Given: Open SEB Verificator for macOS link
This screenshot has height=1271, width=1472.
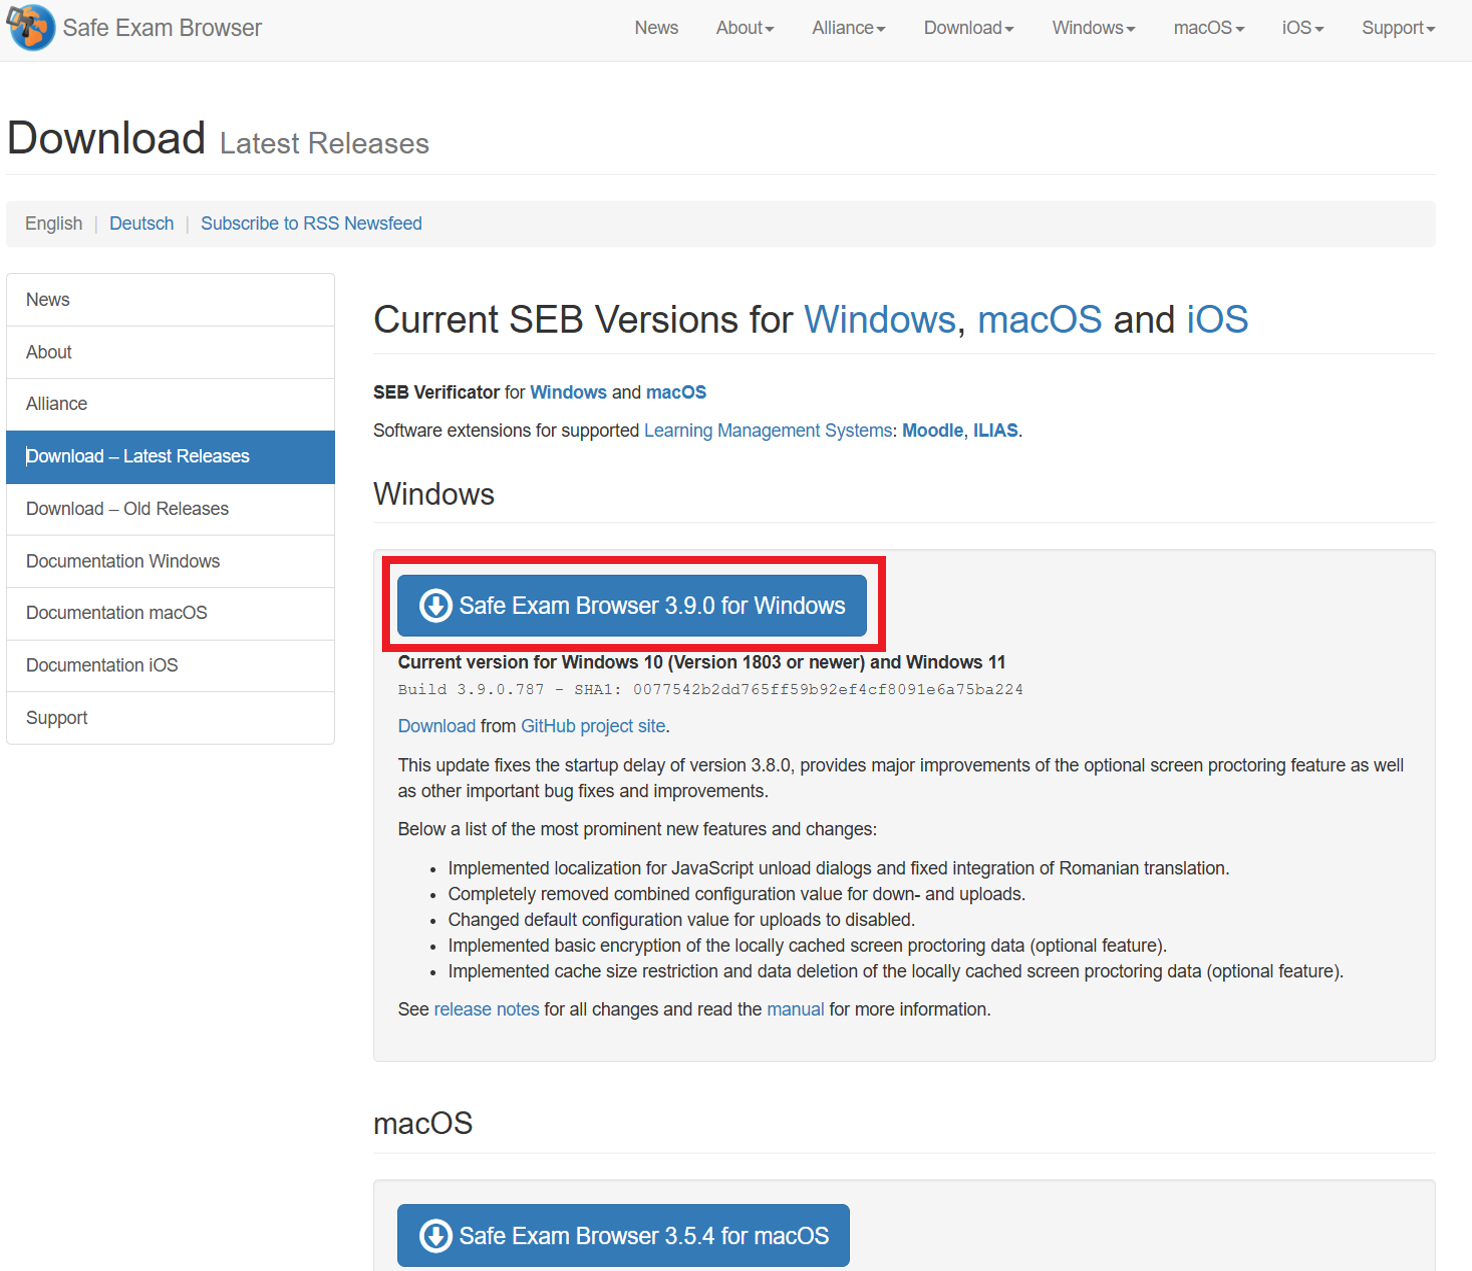Looking at the screenshot, I should 676,392.
